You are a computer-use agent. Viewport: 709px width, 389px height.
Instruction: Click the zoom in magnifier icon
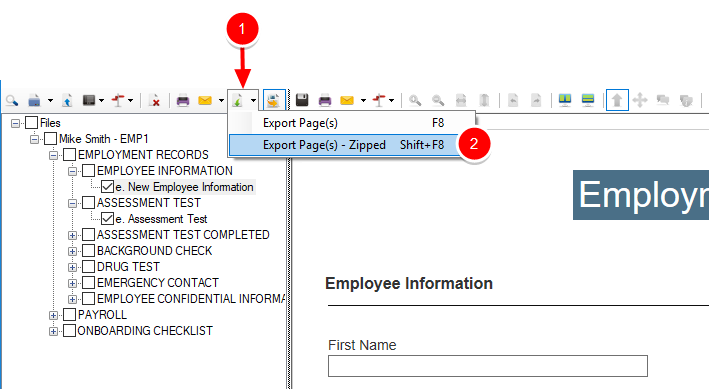pyautogui.click(x=415, y=100)
